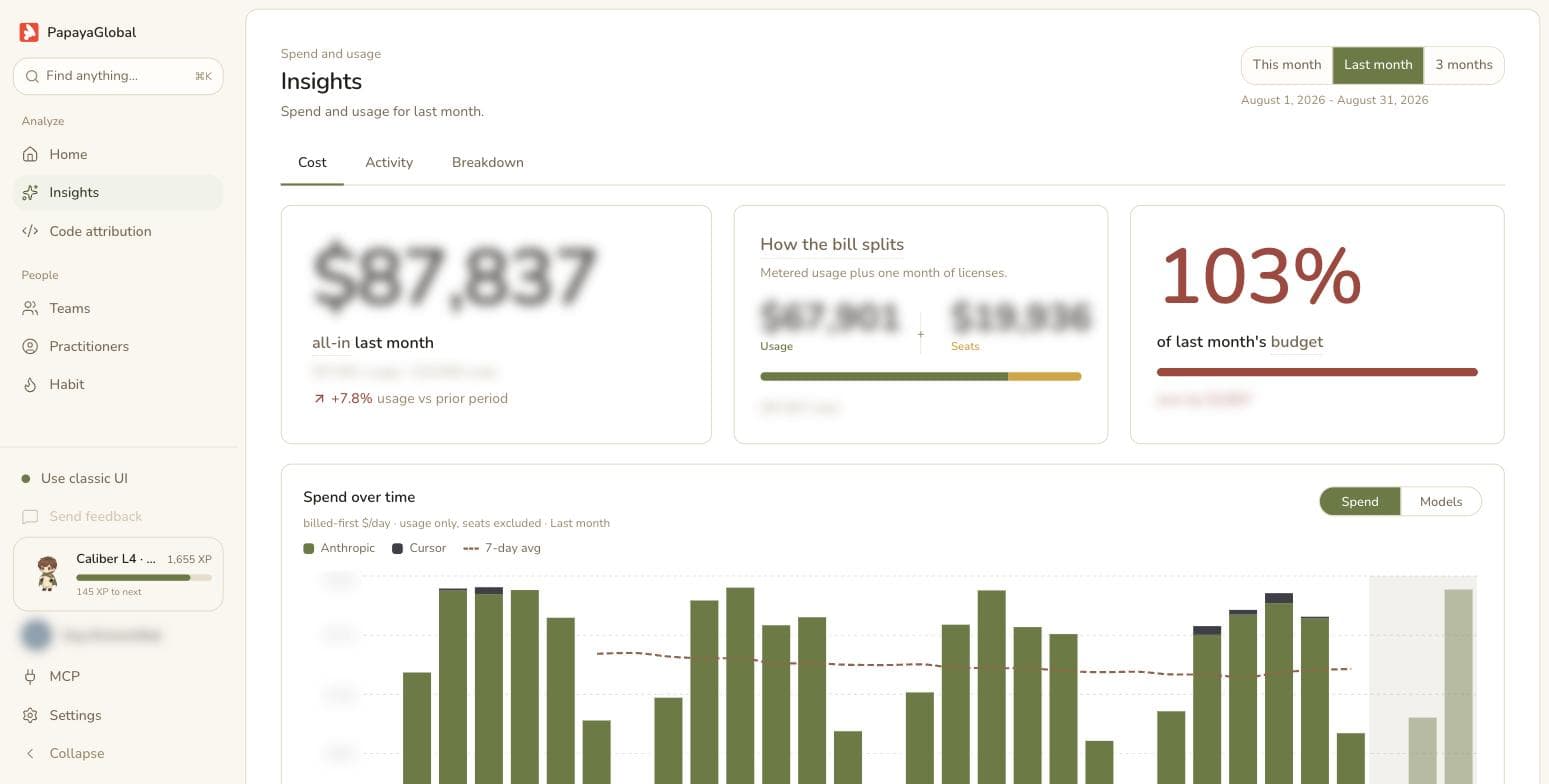Click the Teams people icon
This screenshot has width=1549, height=784.
30,308
